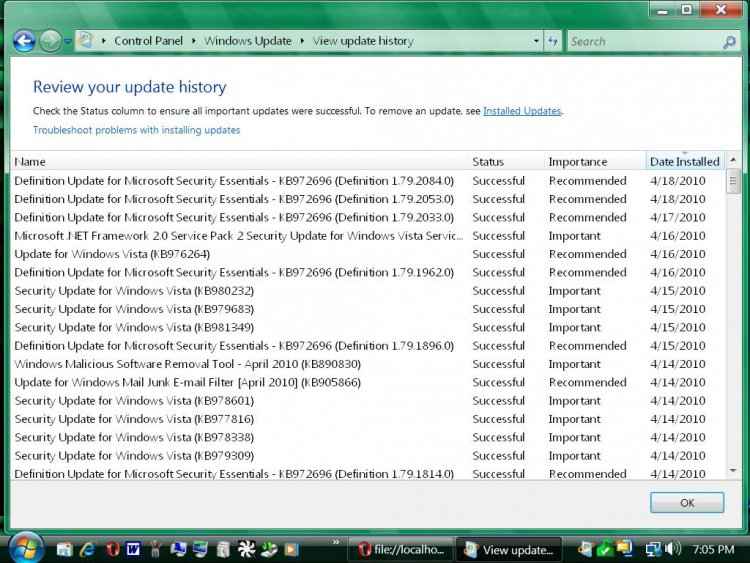This screenshot has width=750, height=563.
Task: Open the volume speaker tray icon
Action: [673, 549]
